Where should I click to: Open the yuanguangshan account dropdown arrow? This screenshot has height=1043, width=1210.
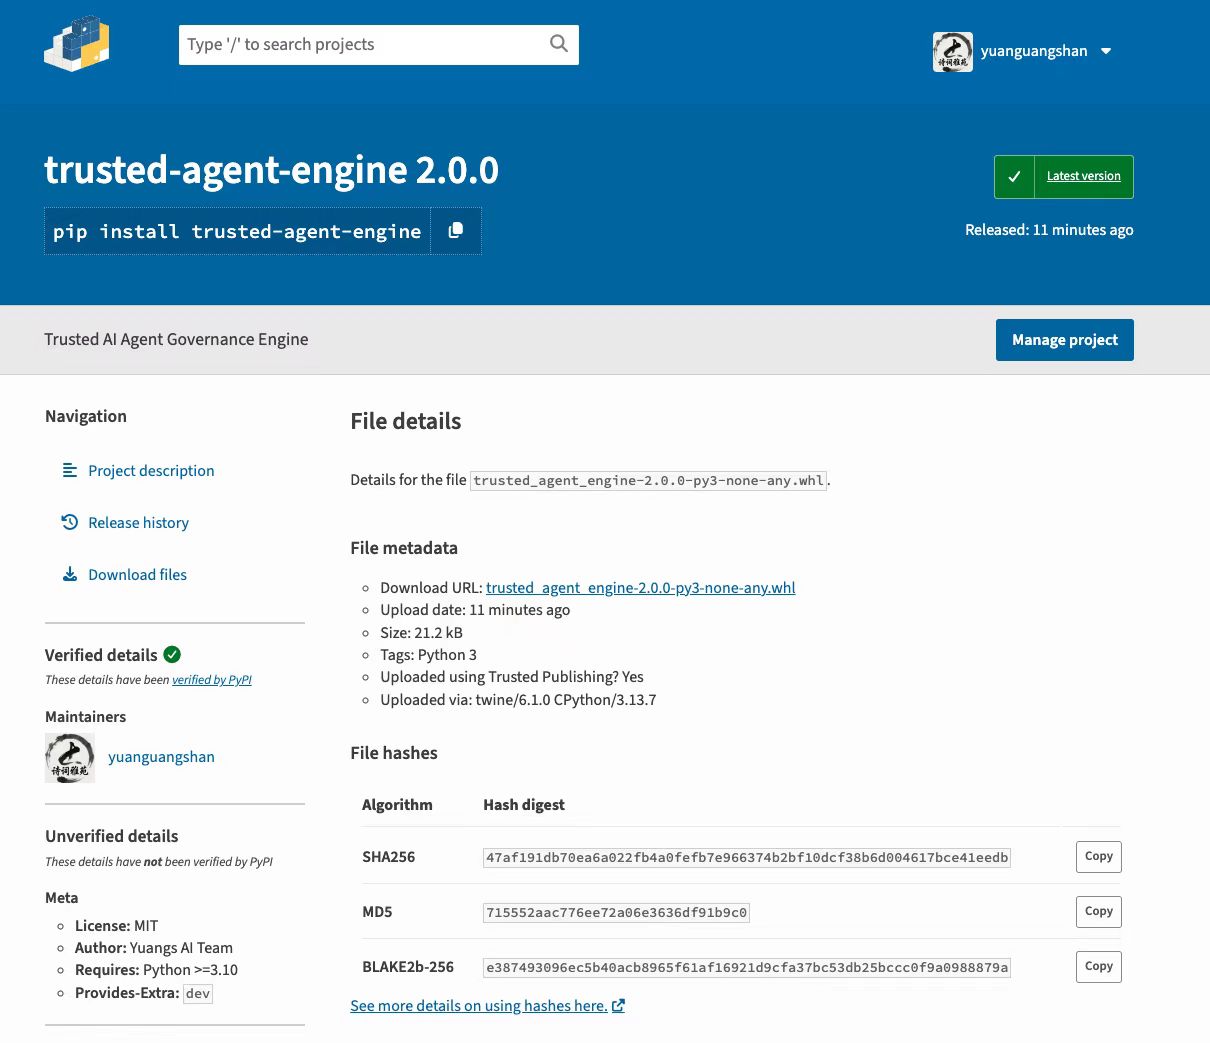point(1106,51)
